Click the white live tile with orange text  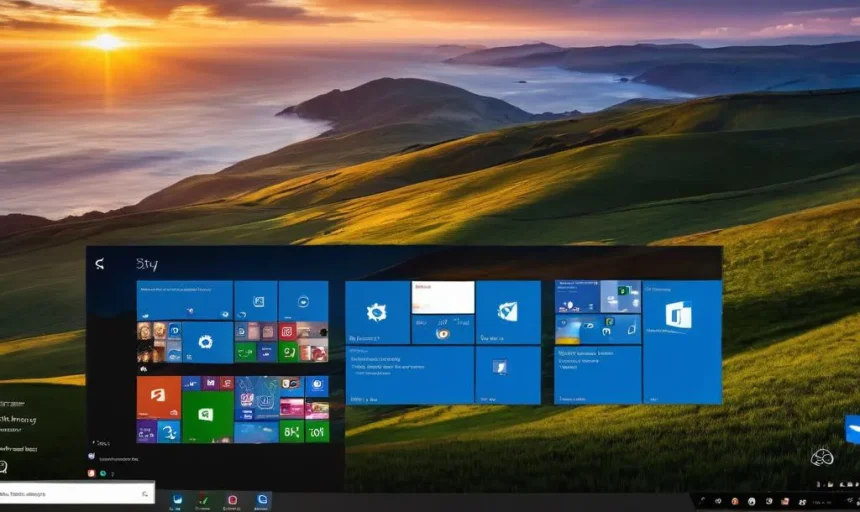(443, 297)
